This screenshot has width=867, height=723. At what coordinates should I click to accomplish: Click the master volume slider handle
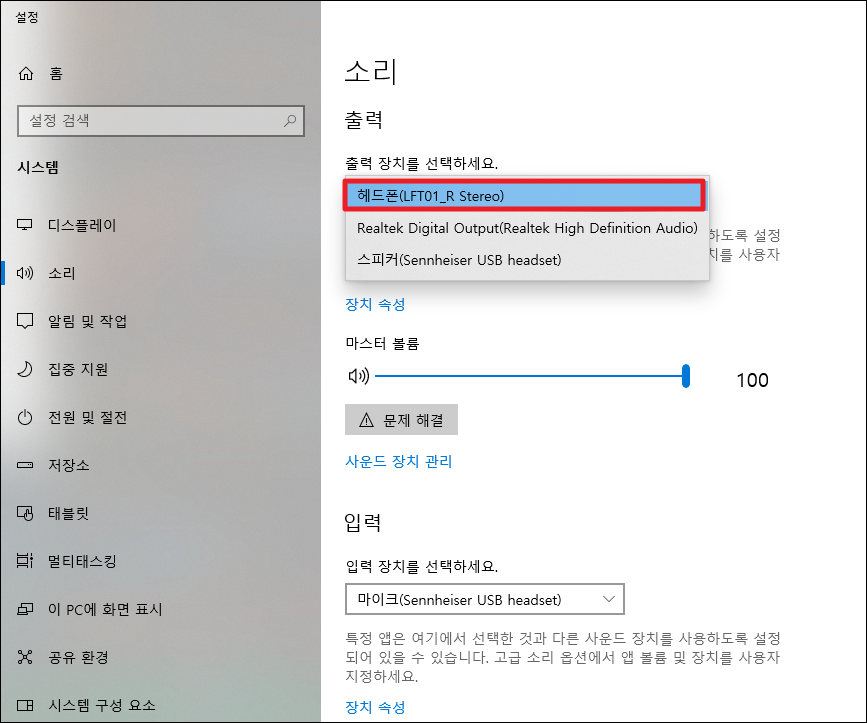[686, 376]
